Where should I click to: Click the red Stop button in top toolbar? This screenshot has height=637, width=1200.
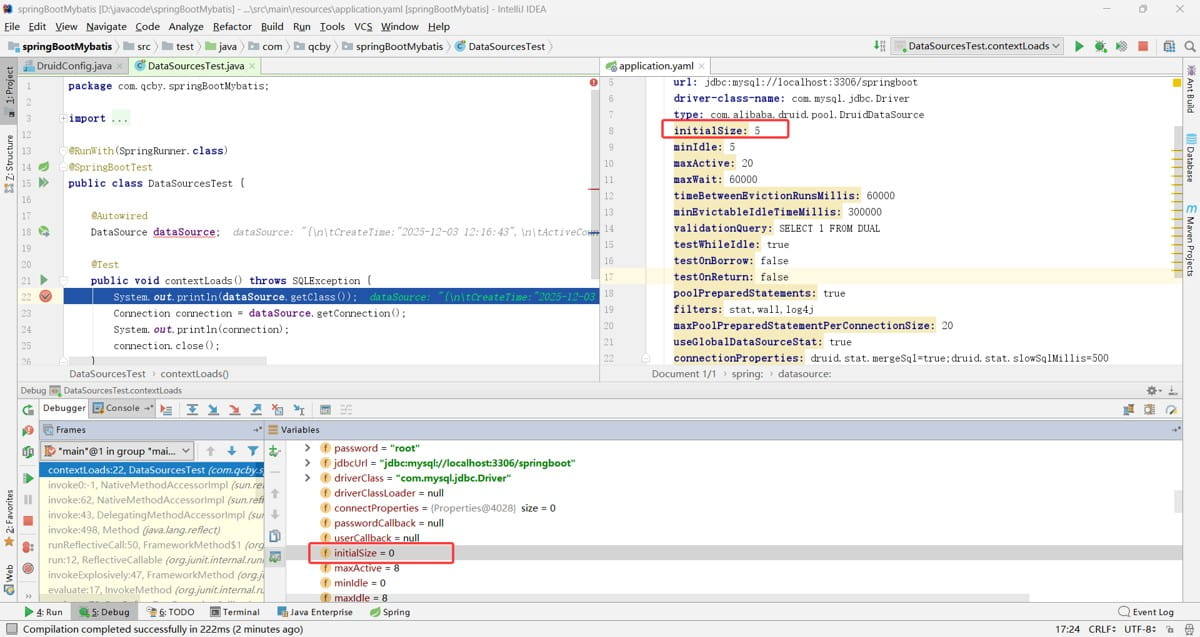[x=1142, y=46]
